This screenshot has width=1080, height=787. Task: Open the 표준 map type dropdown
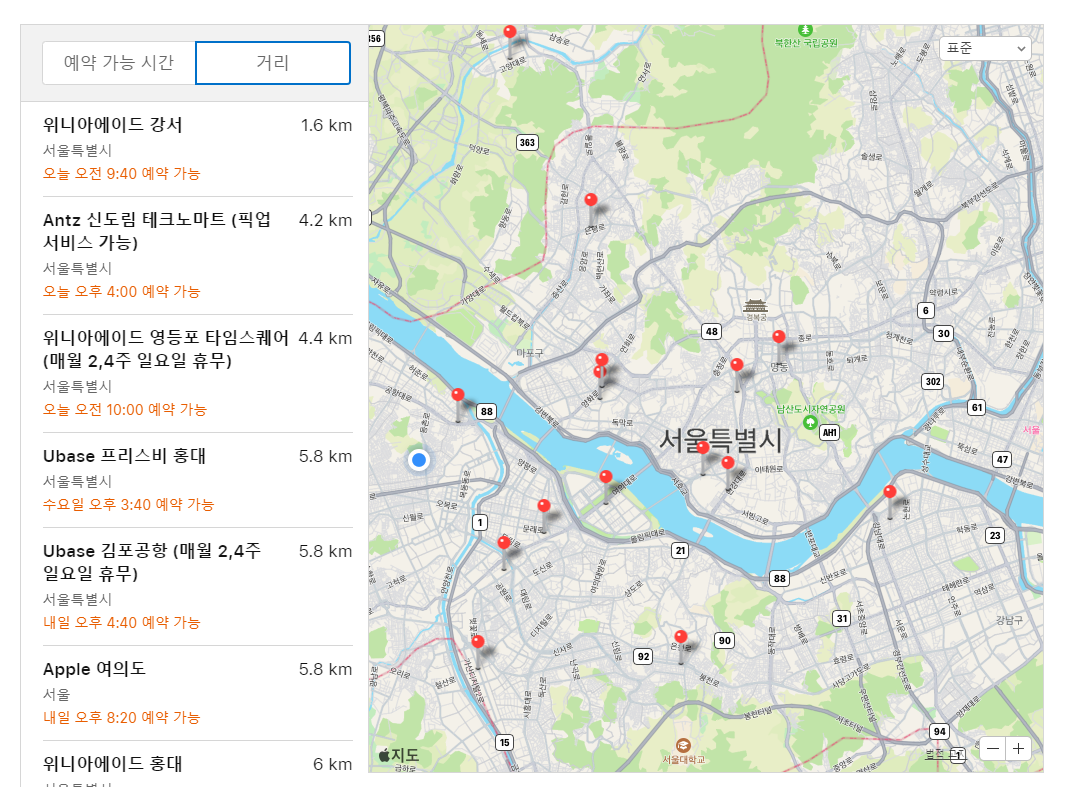[x=985, y=48]
